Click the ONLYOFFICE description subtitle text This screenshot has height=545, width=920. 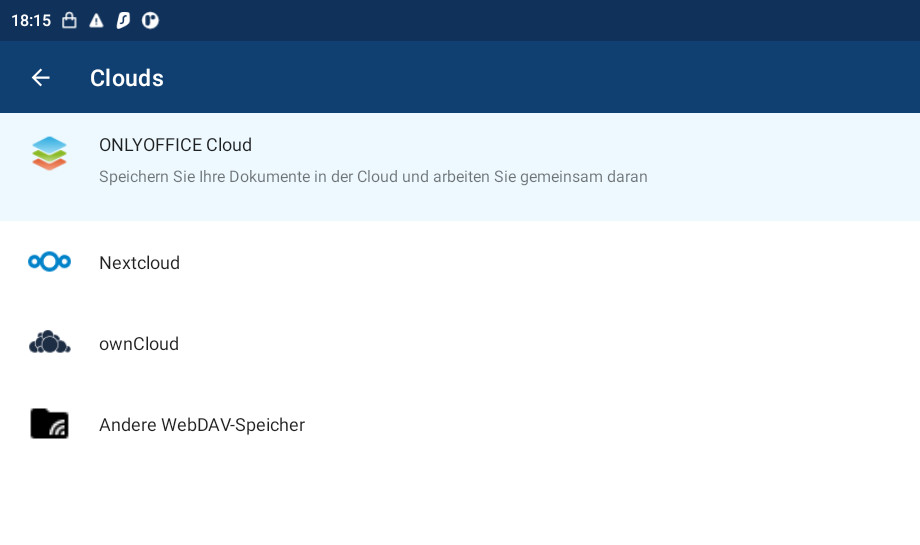[373, 177]
